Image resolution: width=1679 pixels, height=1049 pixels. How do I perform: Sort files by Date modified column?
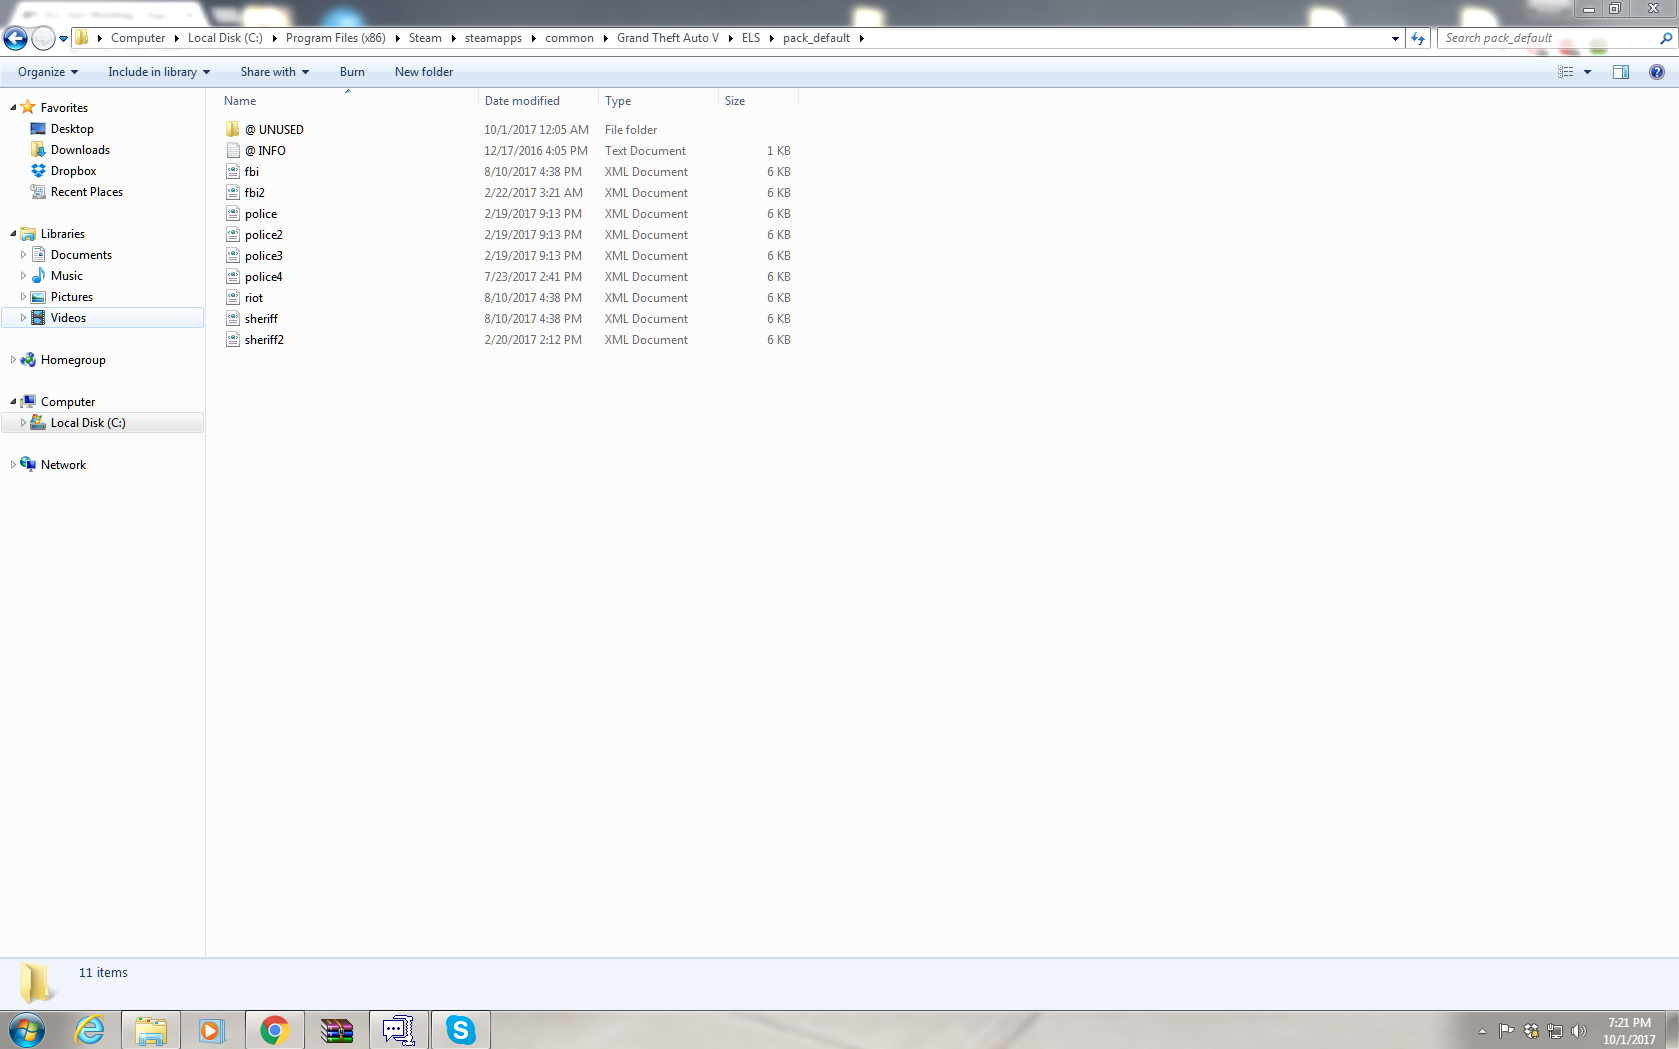(x=538, y=101)
